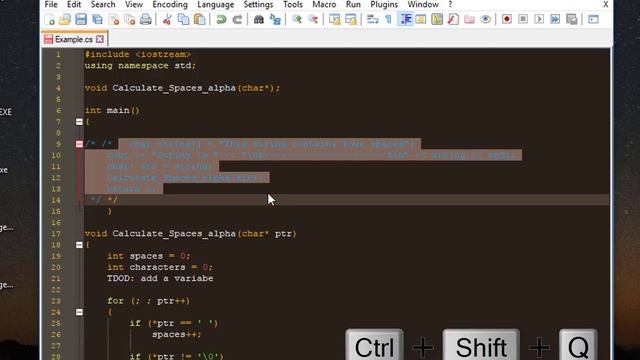
Task: Open the Settings menu
Action: [258, 4]
